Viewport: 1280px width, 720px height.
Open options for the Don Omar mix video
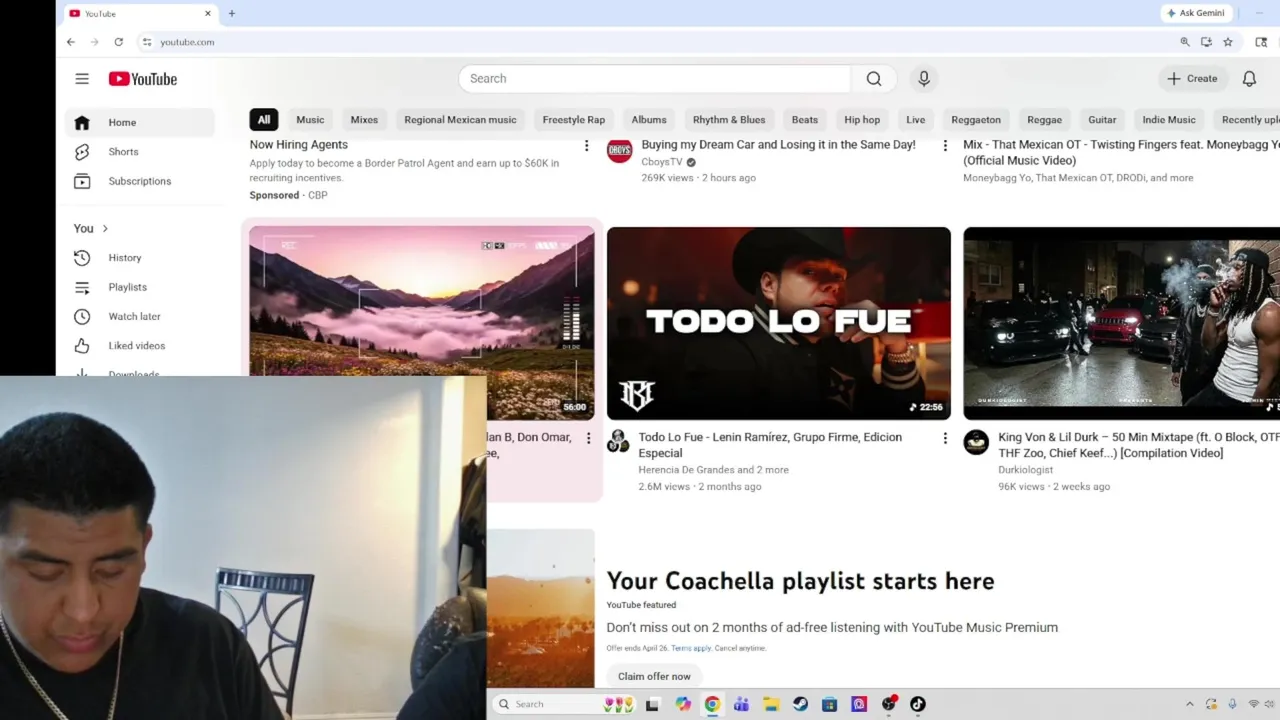coord(588,438)
